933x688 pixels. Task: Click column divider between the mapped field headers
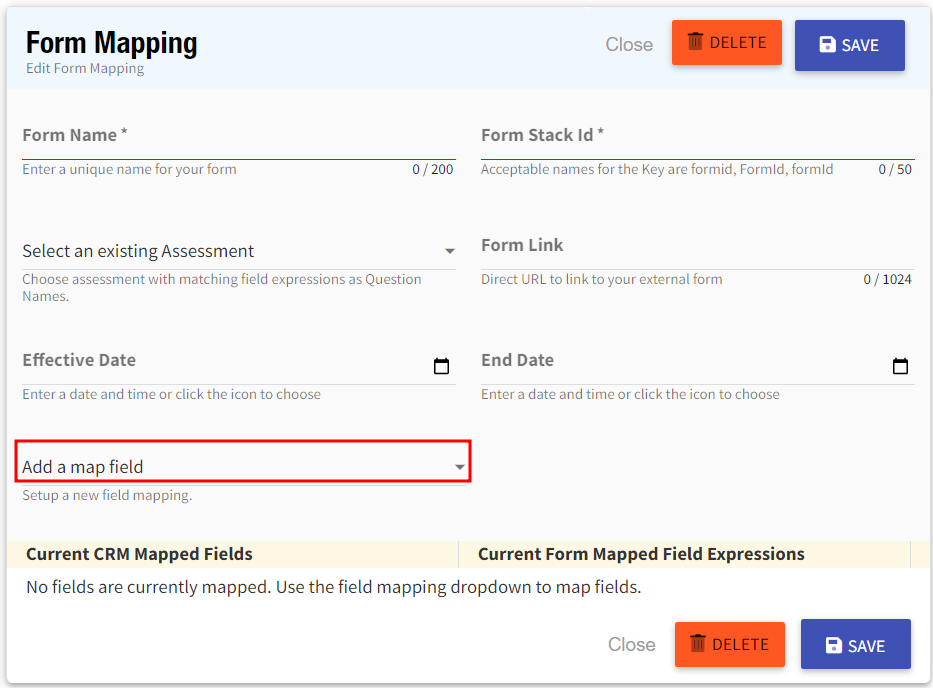[x=458, y=554]
